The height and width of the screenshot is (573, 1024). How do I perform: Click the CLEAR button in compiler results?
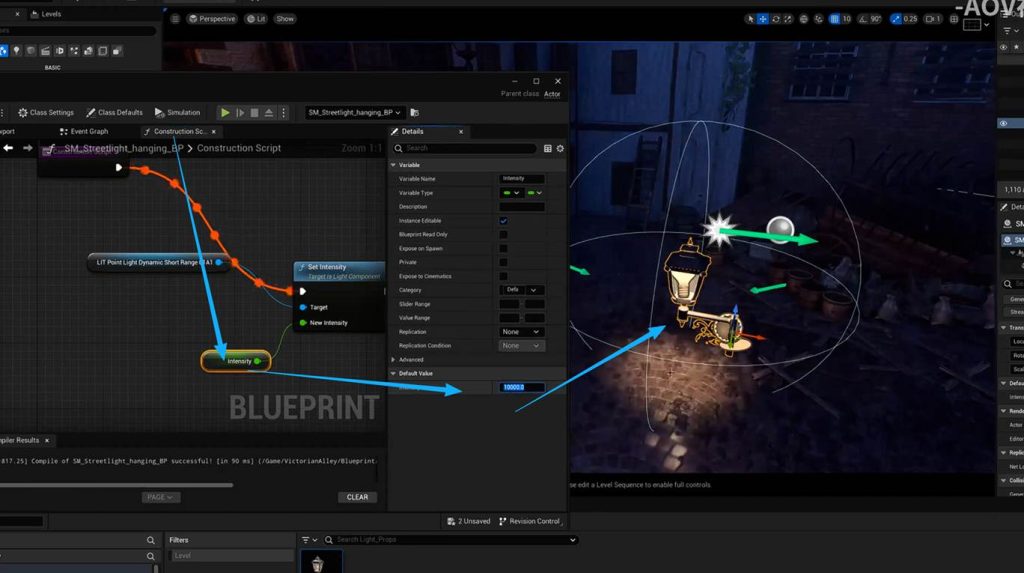pyautogui.click(x=357, y=497)
